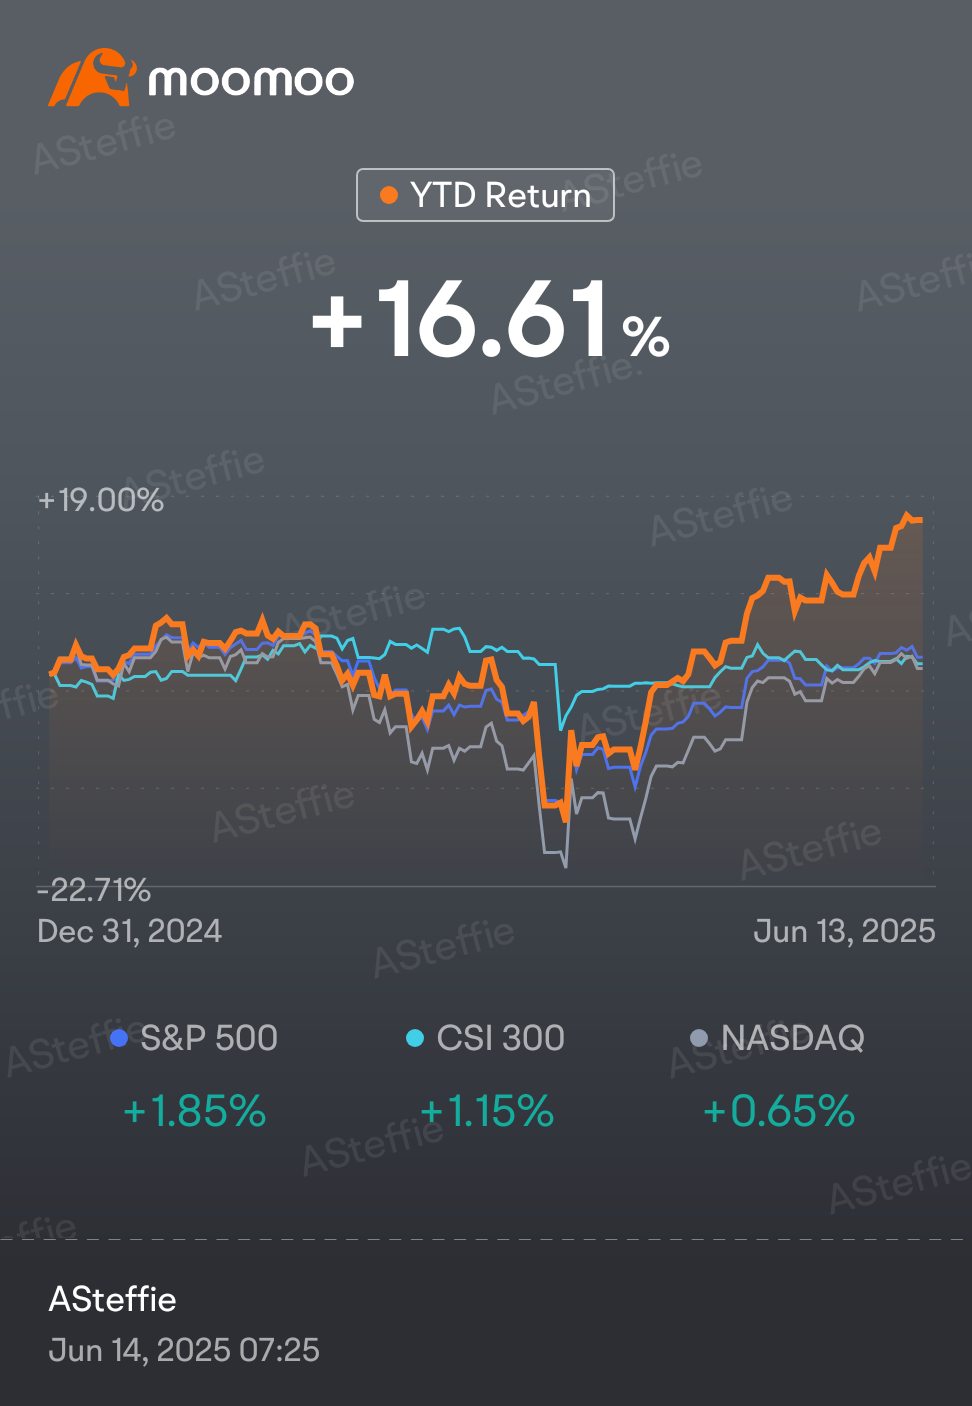Tap the +16.61% return figure
972x1406 pixels.
coord(489,321)
